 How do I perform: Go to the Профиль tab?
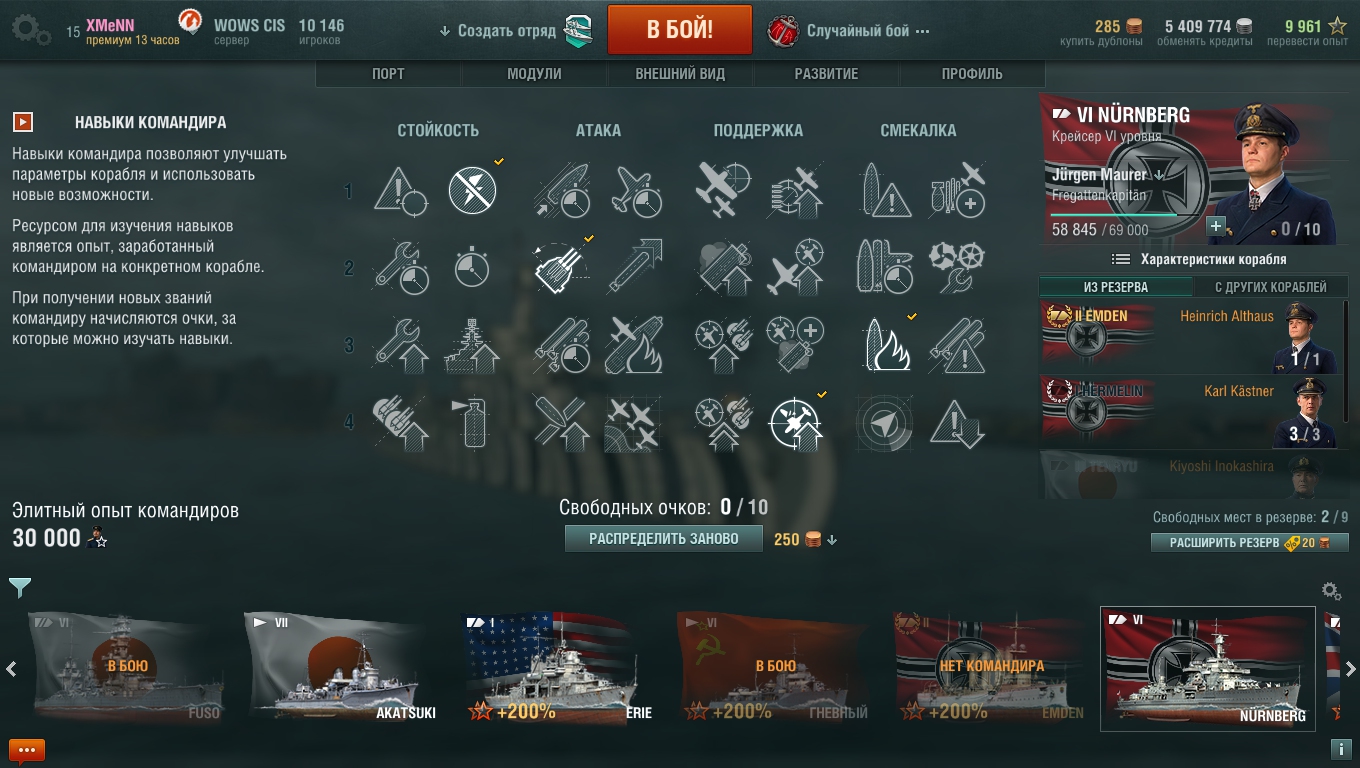click(x=972, y=74)
